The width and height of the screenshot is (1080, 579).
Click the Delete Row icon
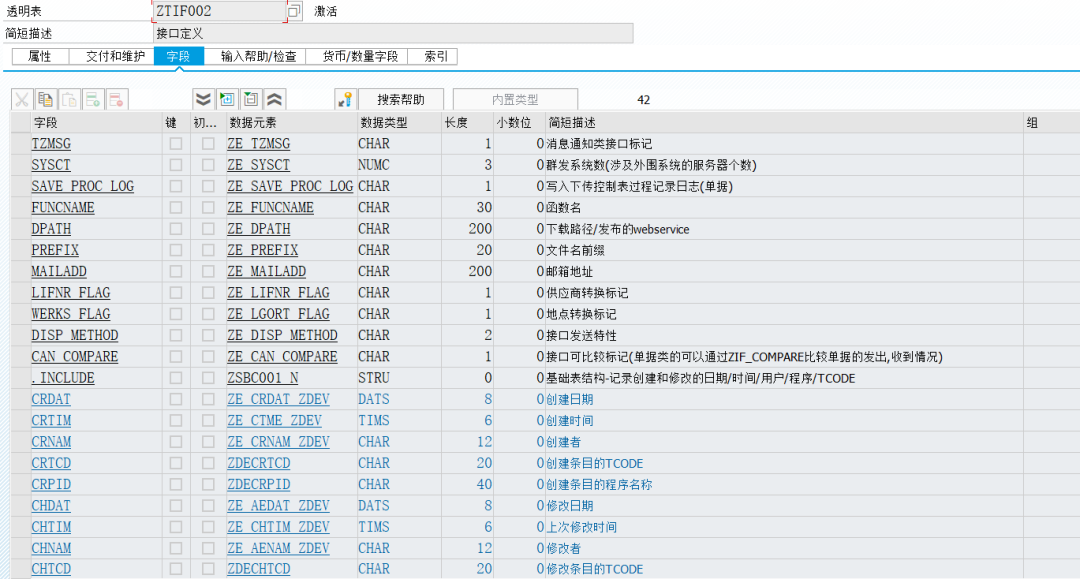pos(116,100)
